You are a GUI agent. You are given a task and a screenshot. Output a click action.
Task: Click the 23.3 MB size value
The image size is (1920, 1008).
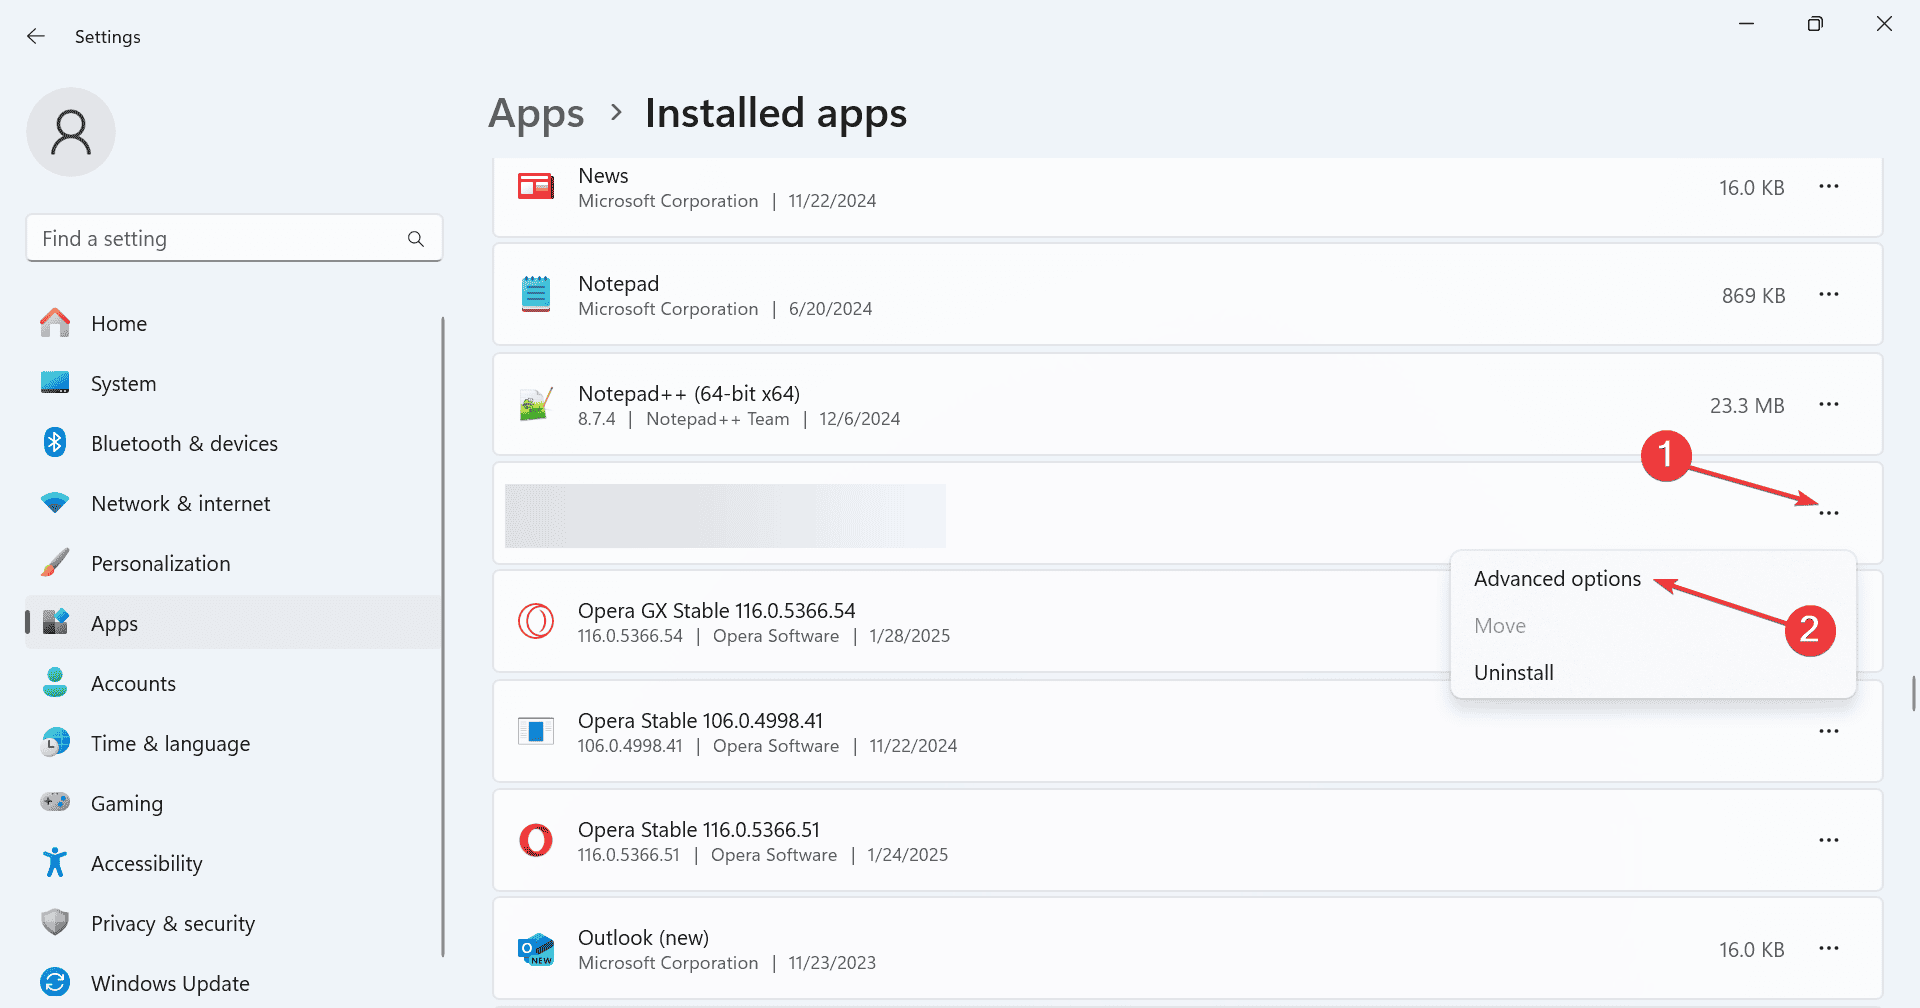[x=1747, y=405]
